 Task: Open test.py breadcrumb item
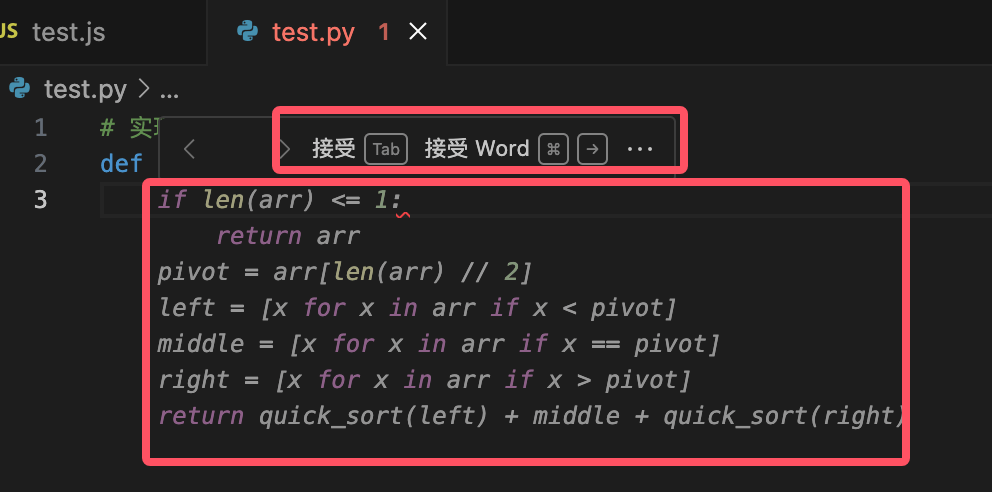tap(85, 90)
